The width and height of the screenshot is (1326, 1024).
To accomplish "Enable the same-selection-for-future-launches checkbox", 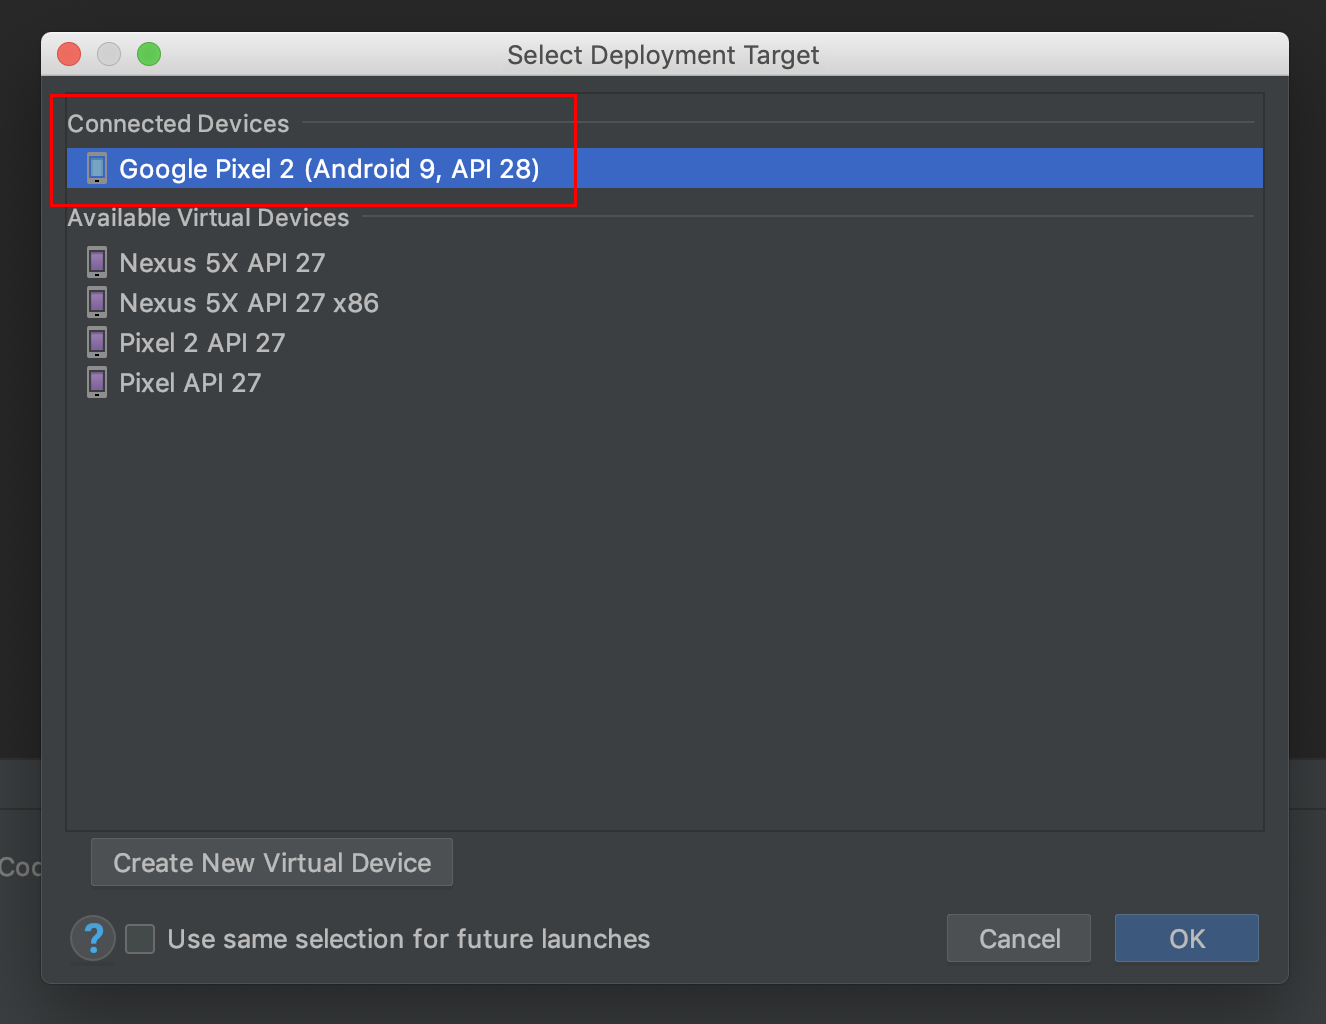I will coord(140,939).
